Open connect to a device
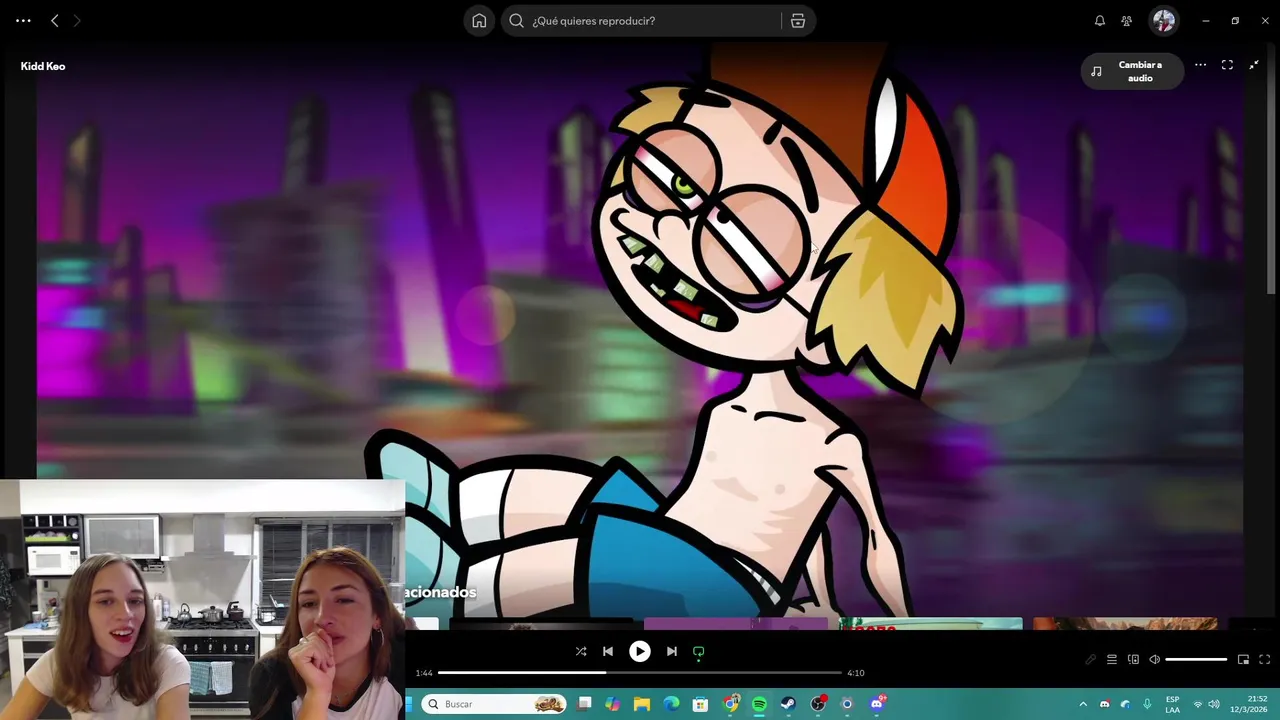 pos(1133,659)
